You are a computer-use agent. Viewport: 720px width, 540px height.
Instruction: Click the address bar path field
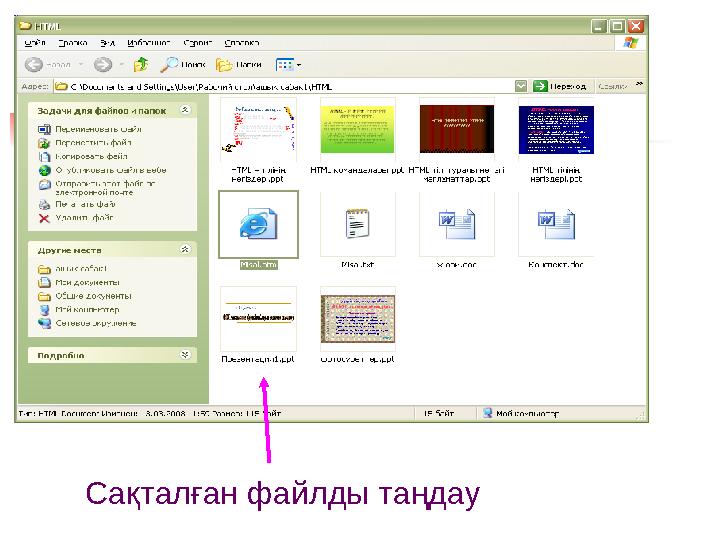(284, 86)
